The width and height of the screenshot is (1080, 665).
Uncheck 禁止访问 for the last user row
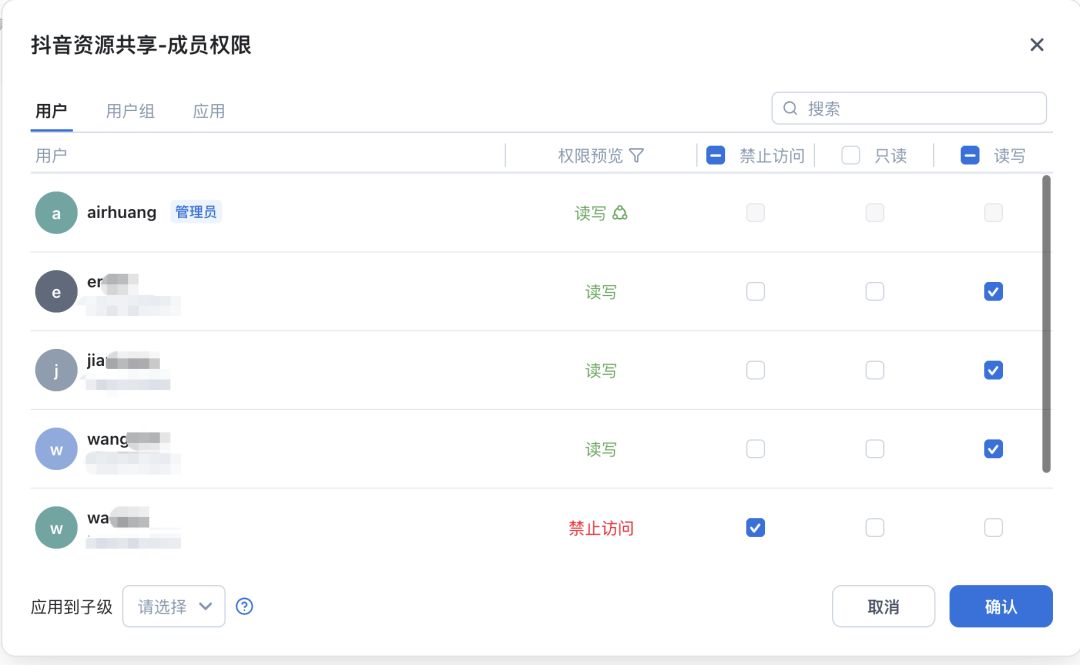(756, 527)
